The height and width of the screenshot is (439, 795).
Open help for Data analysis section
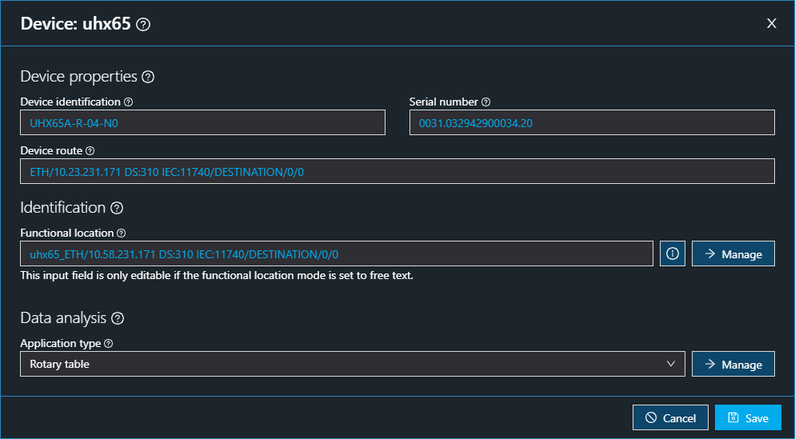pyautogui.click(x=117, y=319)
